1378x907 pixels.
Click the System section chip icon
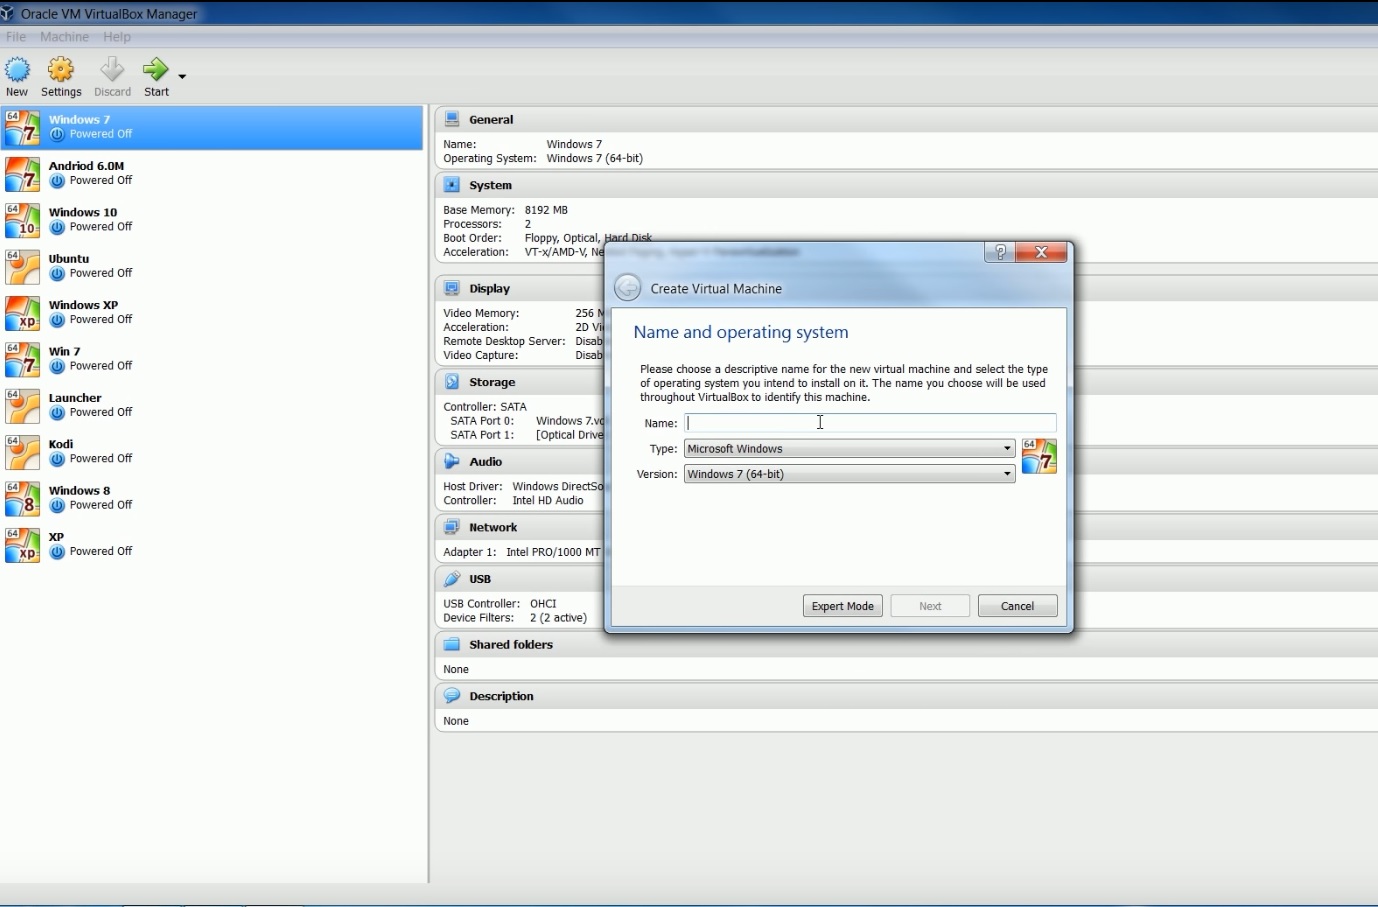[x=452, y=185]
